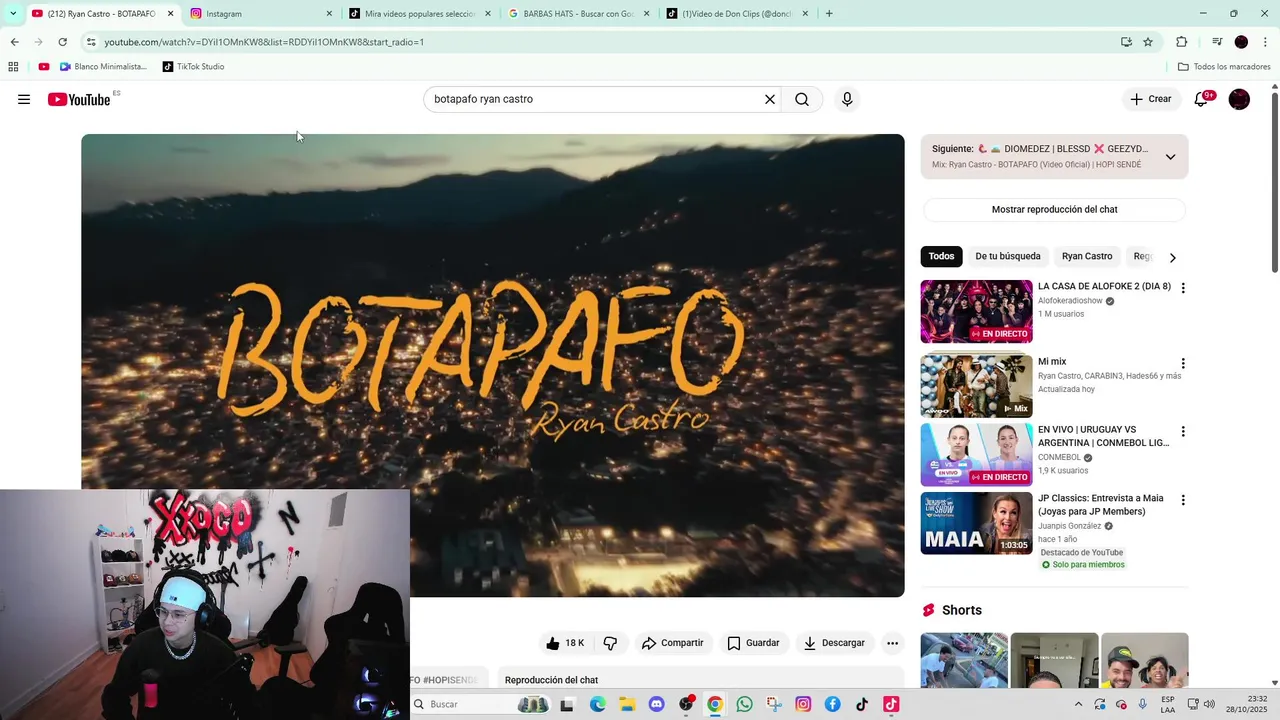Bookmark this page with the star
Viewport: 1280px width, 720px height.
tap(1148, 42)
